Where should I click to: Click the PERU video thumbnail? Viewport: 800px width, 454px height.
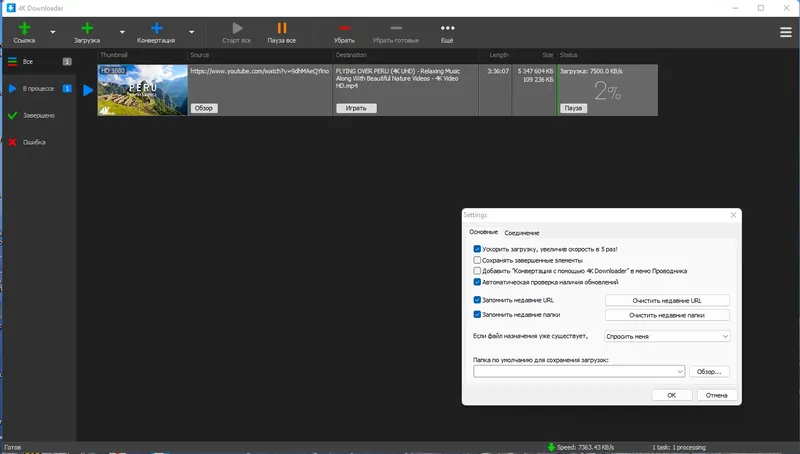(x=143, y=90)
